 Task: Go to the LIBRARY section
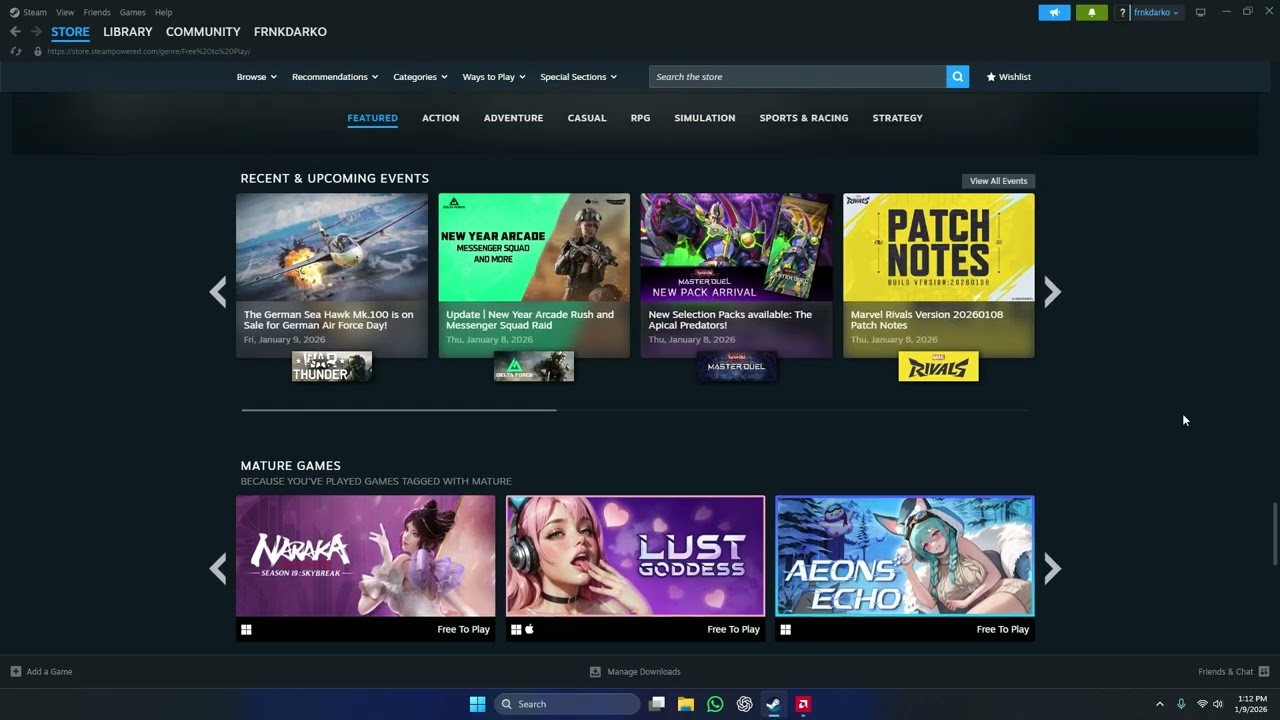[x=128, y=32]
